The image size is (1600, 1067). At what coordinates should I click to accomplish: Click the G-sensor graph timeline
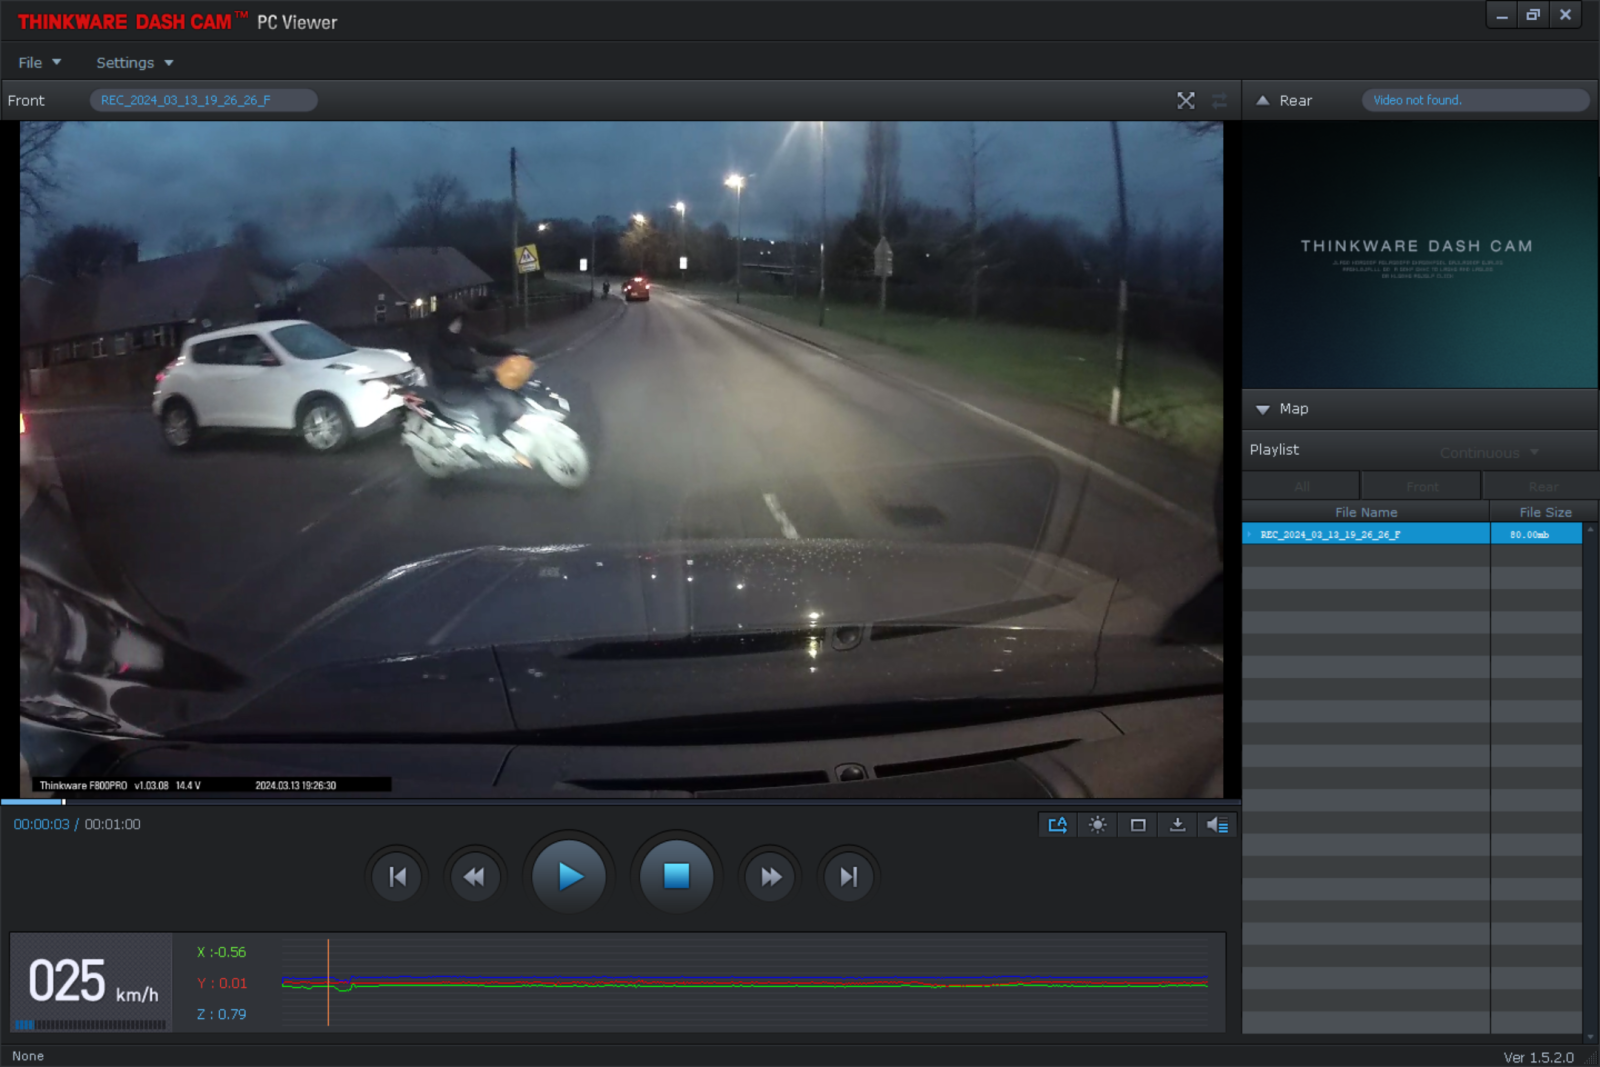point(744,983)
